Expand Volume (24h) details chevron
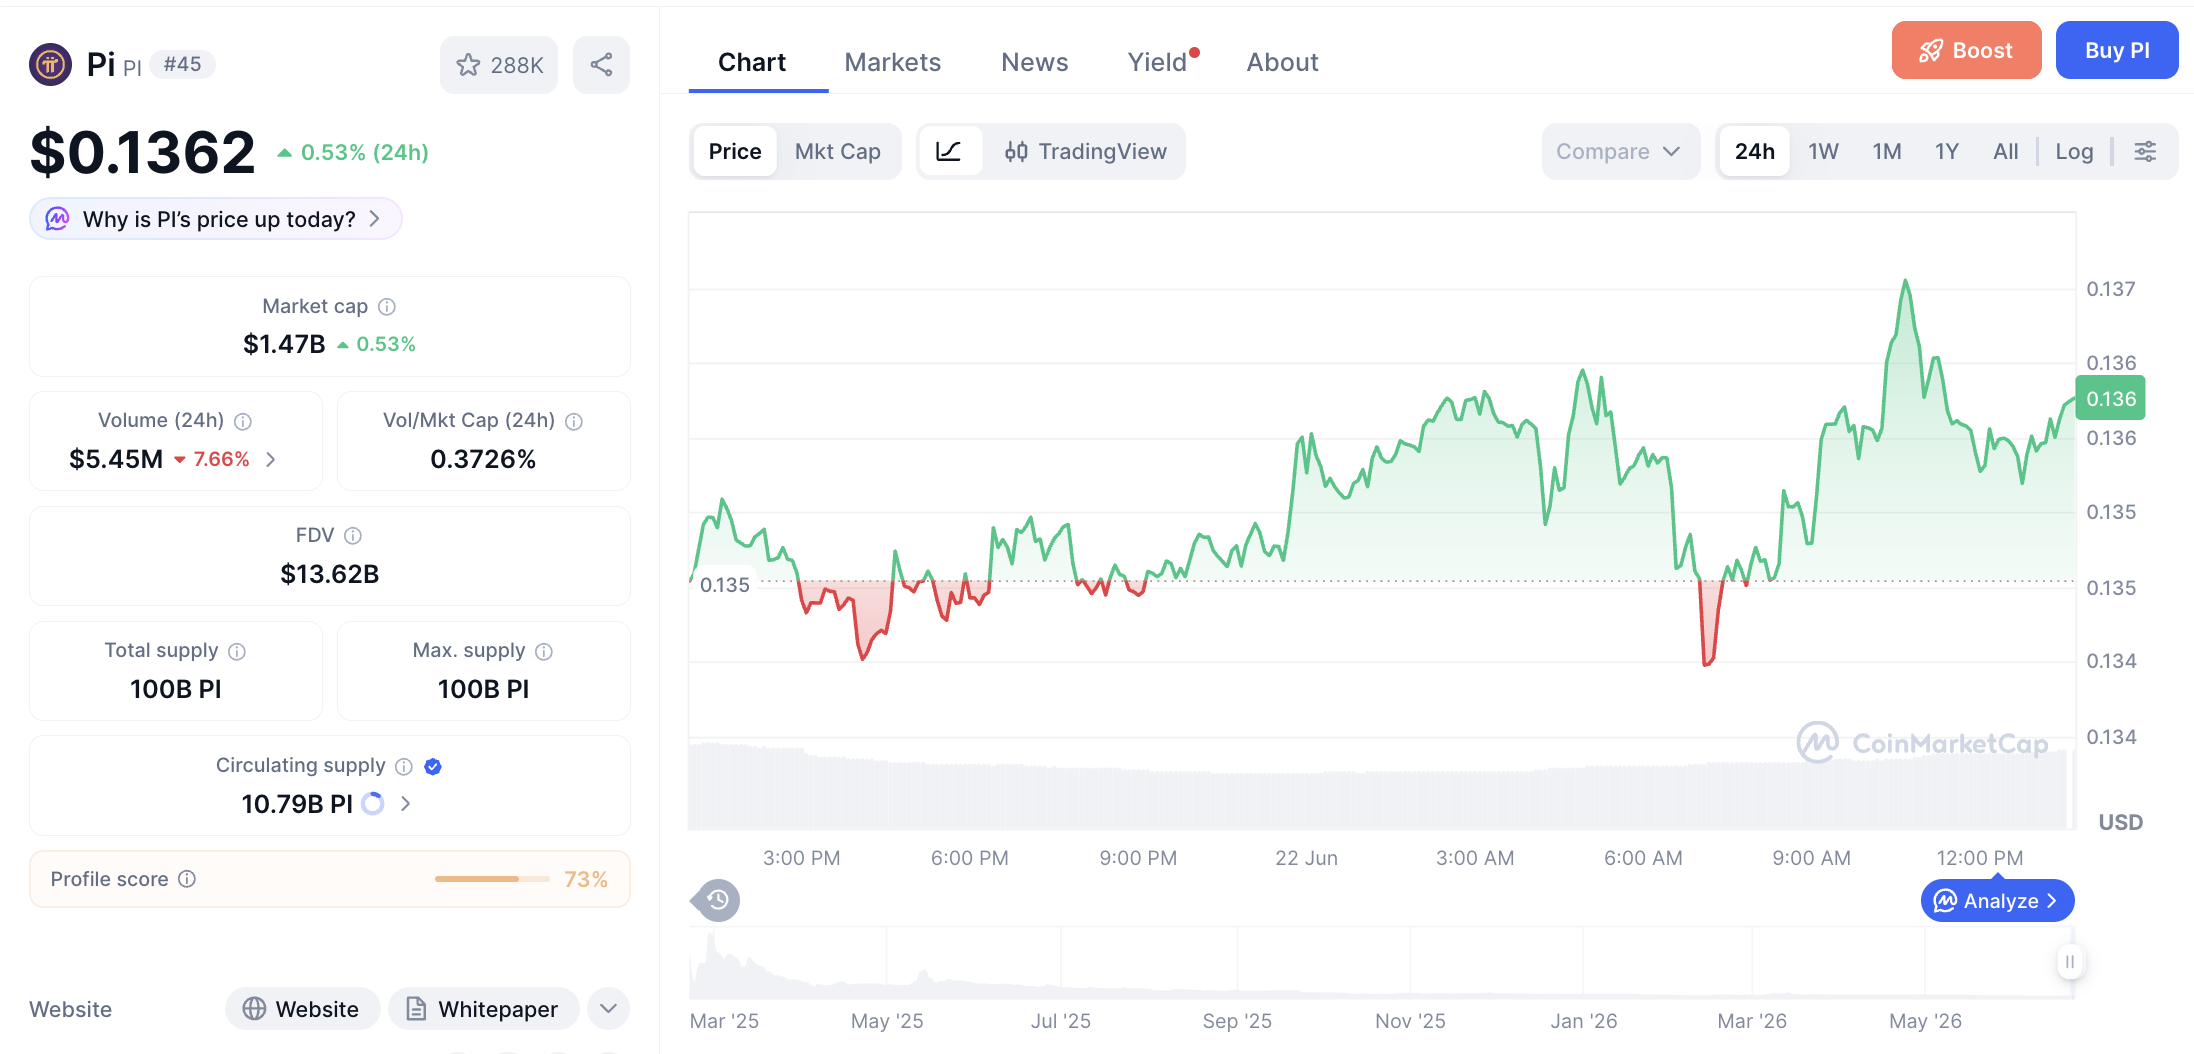Image resolution: width=2194 pixels, height=1054 pixels. pyautogui.click(x=271, y=460)
